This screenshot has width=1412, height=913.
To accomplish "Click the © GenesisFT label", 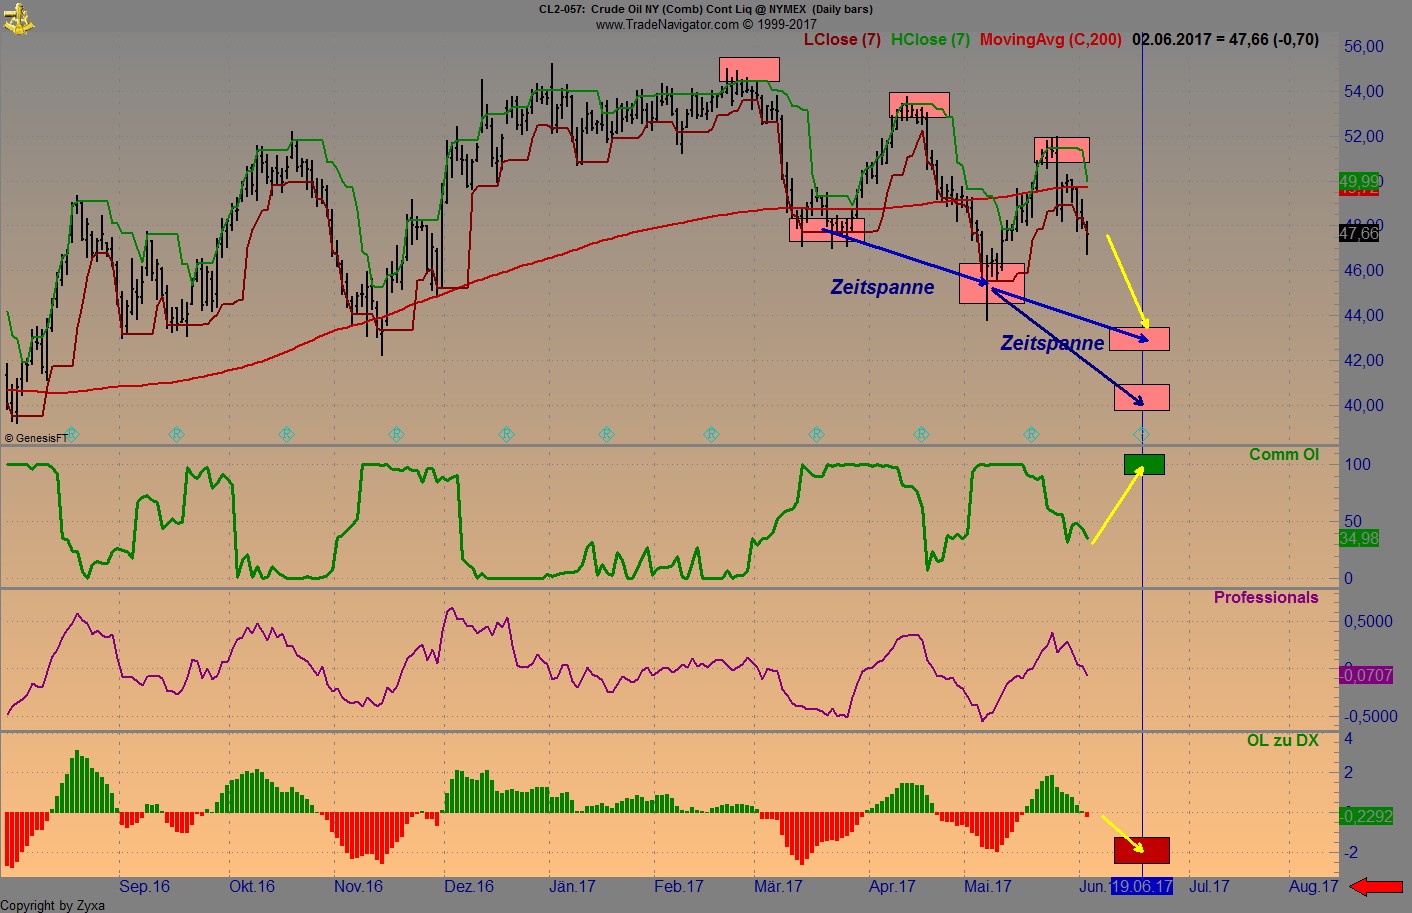I will (35, 437).
